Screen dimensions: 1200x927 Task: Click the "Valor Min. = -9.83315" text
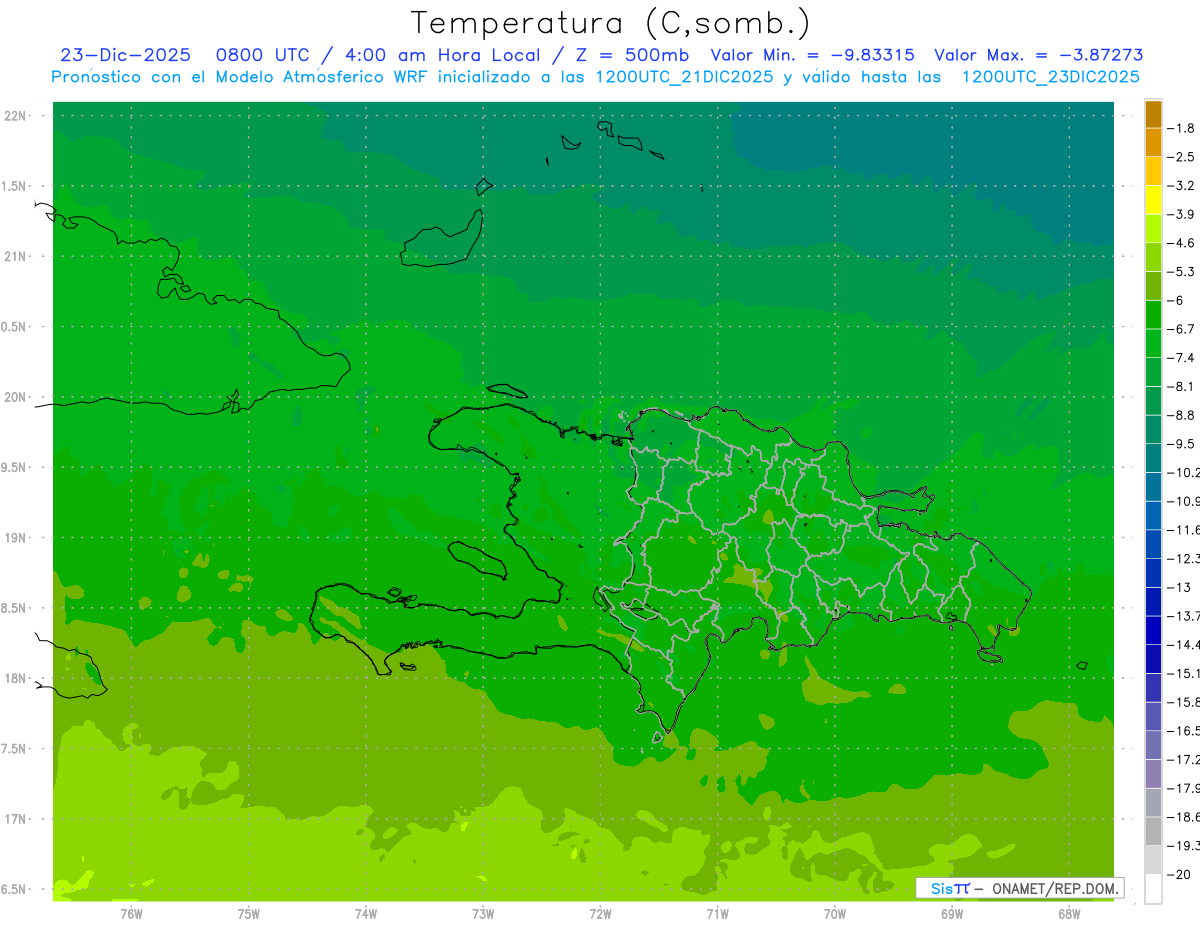(x=812, y=55)
